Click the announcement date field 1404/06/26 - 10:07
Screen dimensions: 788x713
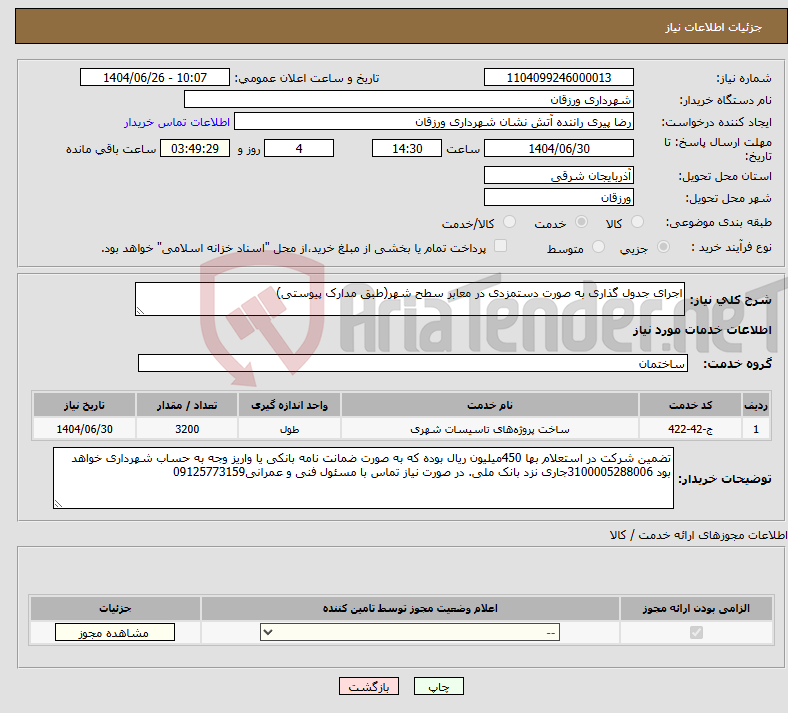155,77
